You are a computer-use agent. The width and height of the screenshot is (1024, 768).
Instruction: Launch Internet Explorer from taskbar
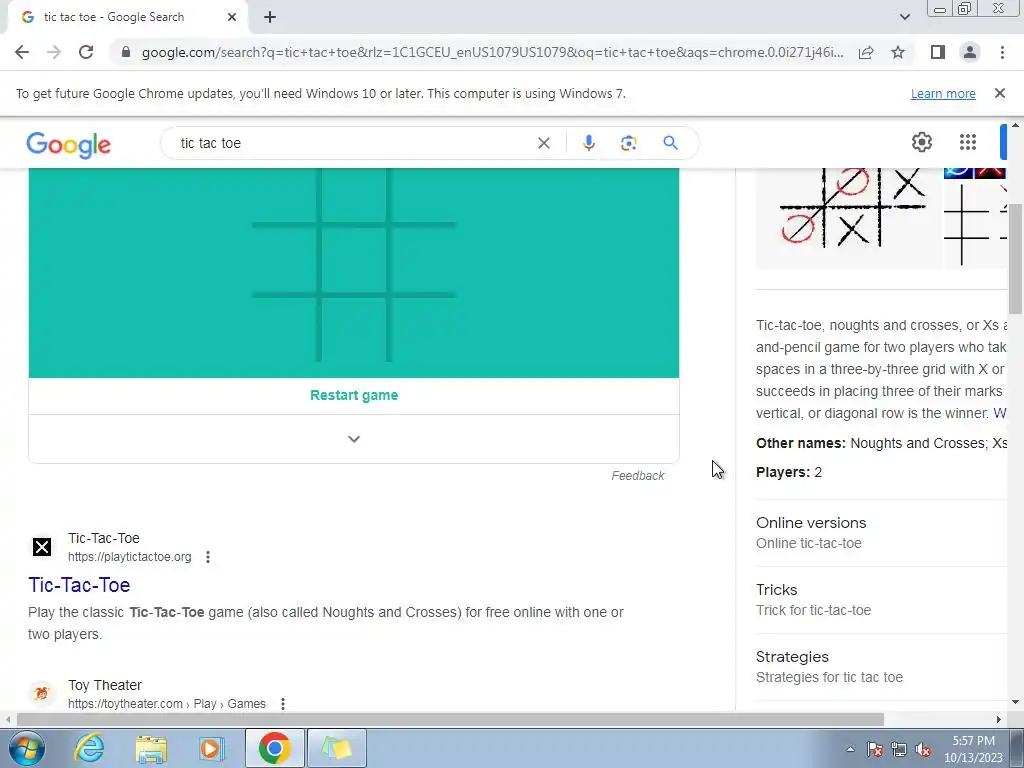89,748
